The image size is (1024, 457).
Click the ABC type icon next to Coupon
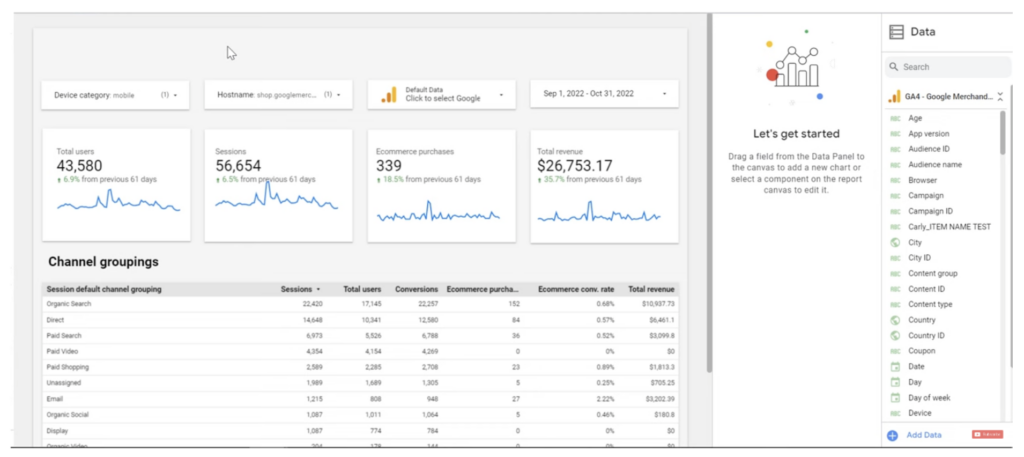click(x=895, y=351)
